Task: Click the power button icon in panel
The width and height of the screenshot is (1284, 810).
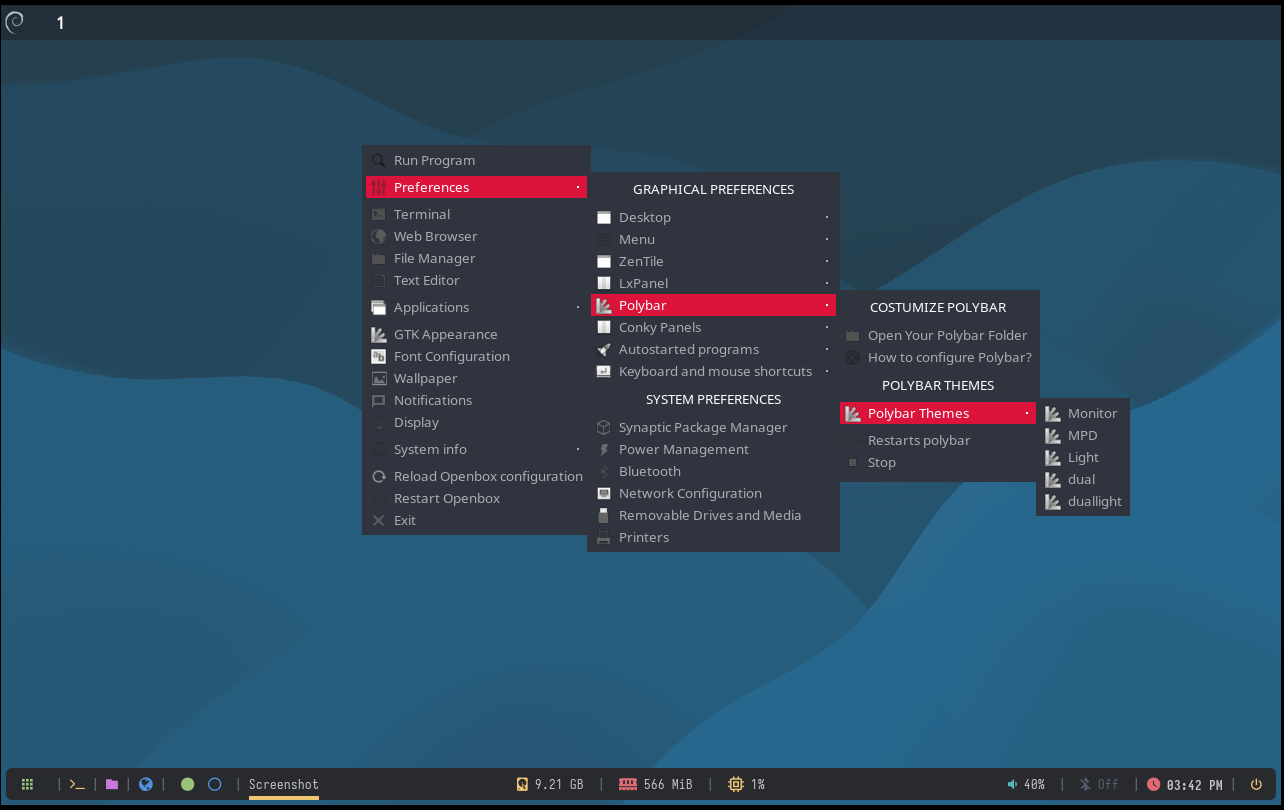Action: 1256,785
